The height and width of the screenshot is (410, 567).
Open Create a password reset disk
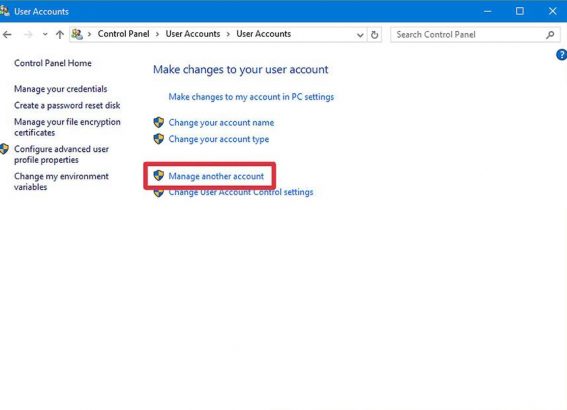click(67, 105)
